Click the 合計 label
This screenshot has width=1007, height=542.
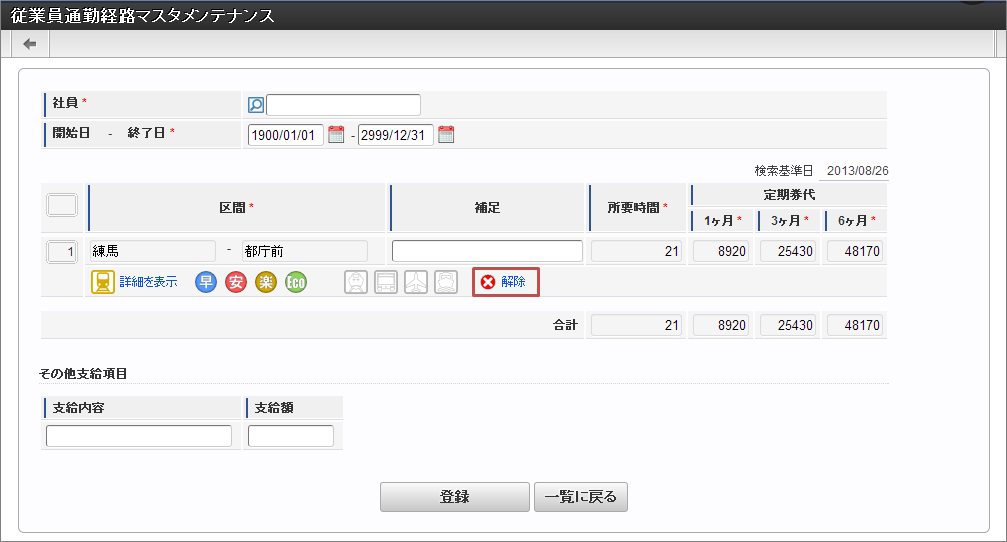click(565, 325)
